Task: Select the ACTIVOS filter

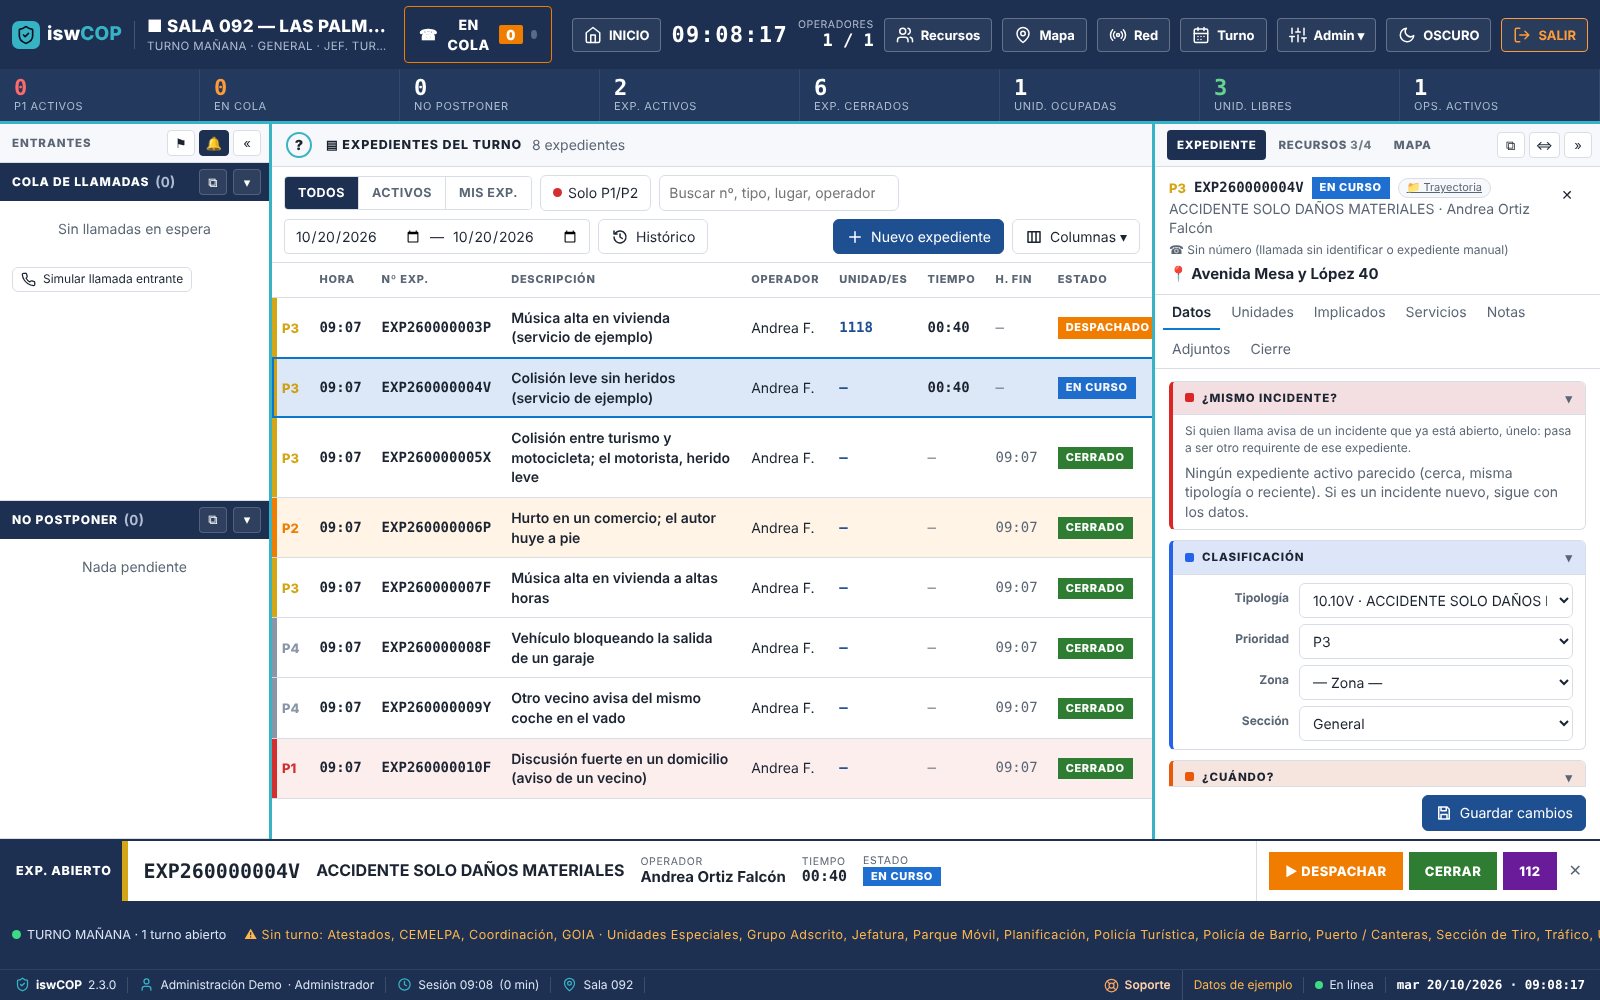Action: pyautogui.click(x=402, y=193)
